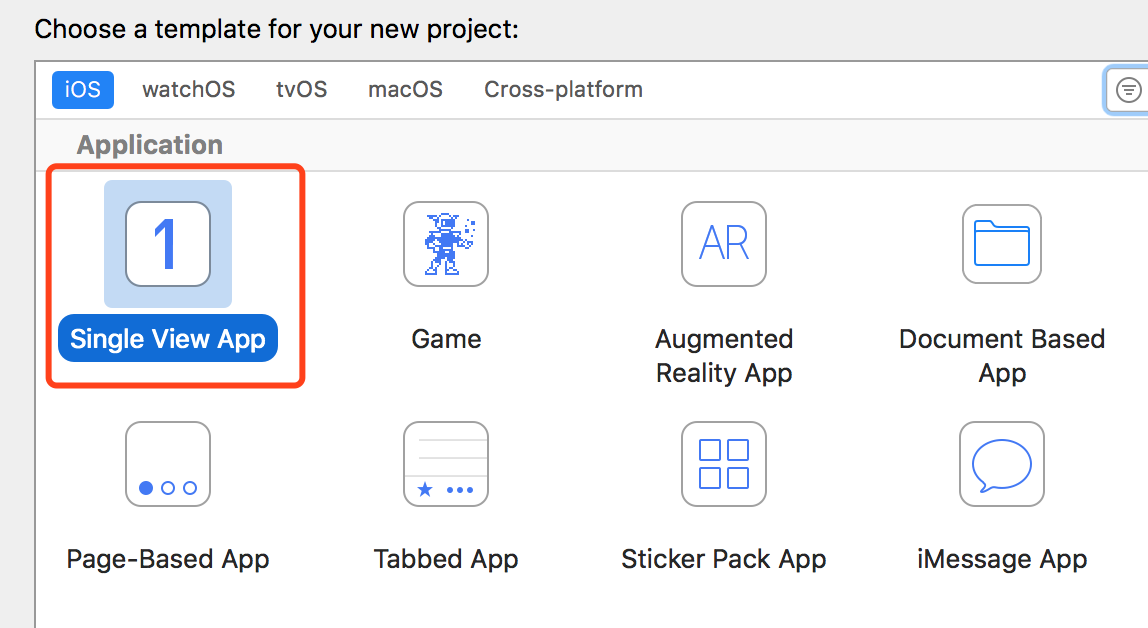Click the Game template label
The image size is (1148, 628).
pos(446,339)
